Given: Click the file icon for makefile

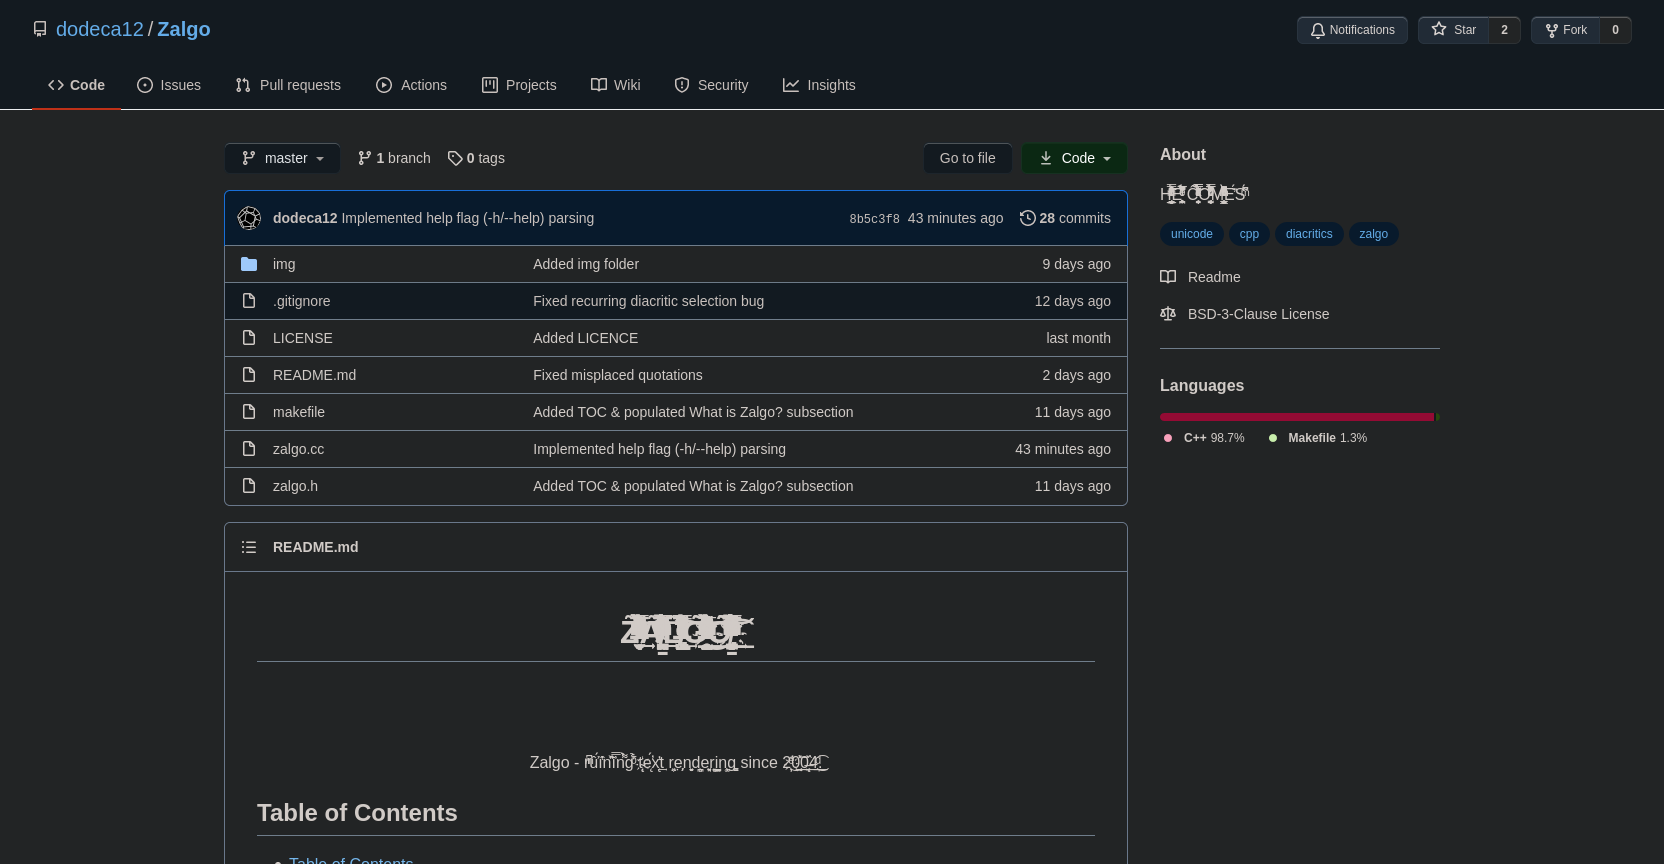Looking at the screenshot, I should pyautogui.click(x=249, y=412).
